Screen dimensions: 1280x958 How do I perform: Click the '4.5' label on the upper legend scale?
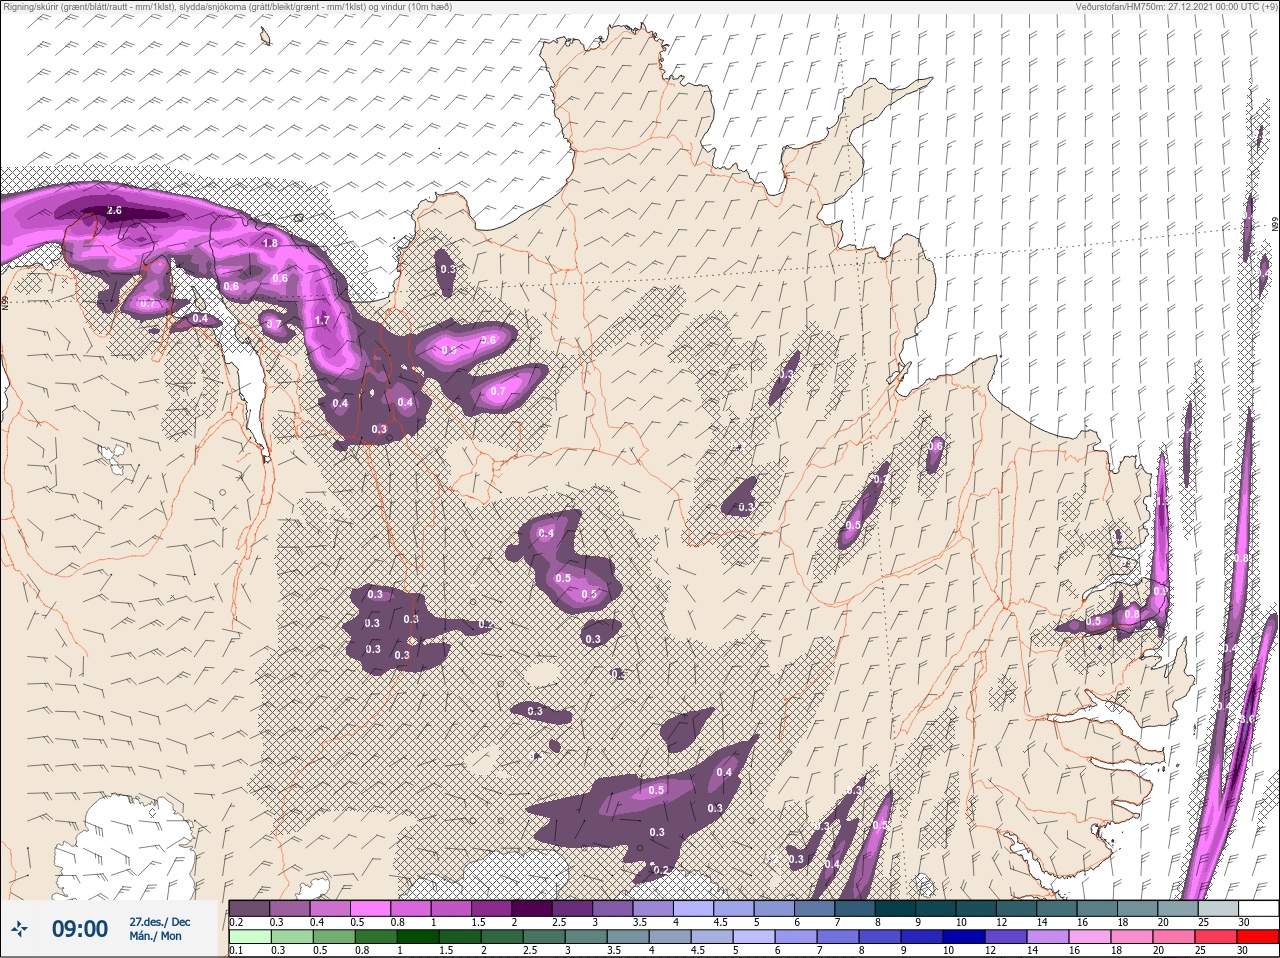721,922
